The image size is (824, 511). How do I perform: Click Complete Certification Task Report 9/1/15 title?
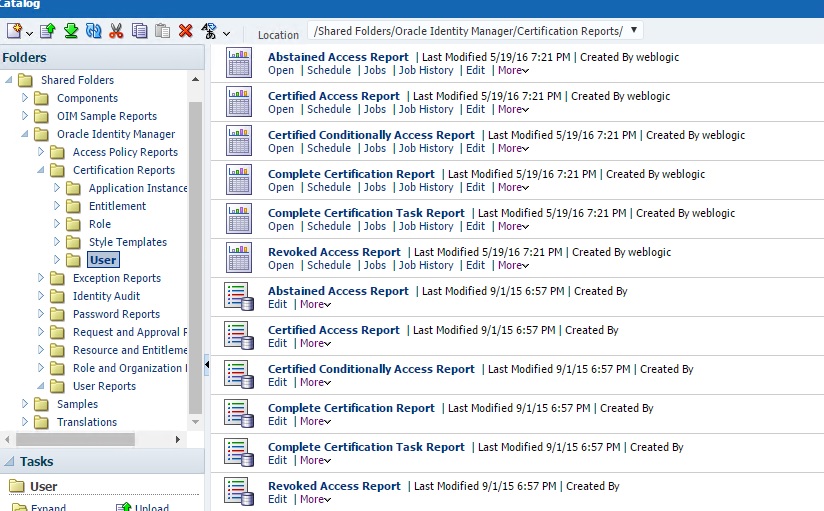[x=366, y=447]
